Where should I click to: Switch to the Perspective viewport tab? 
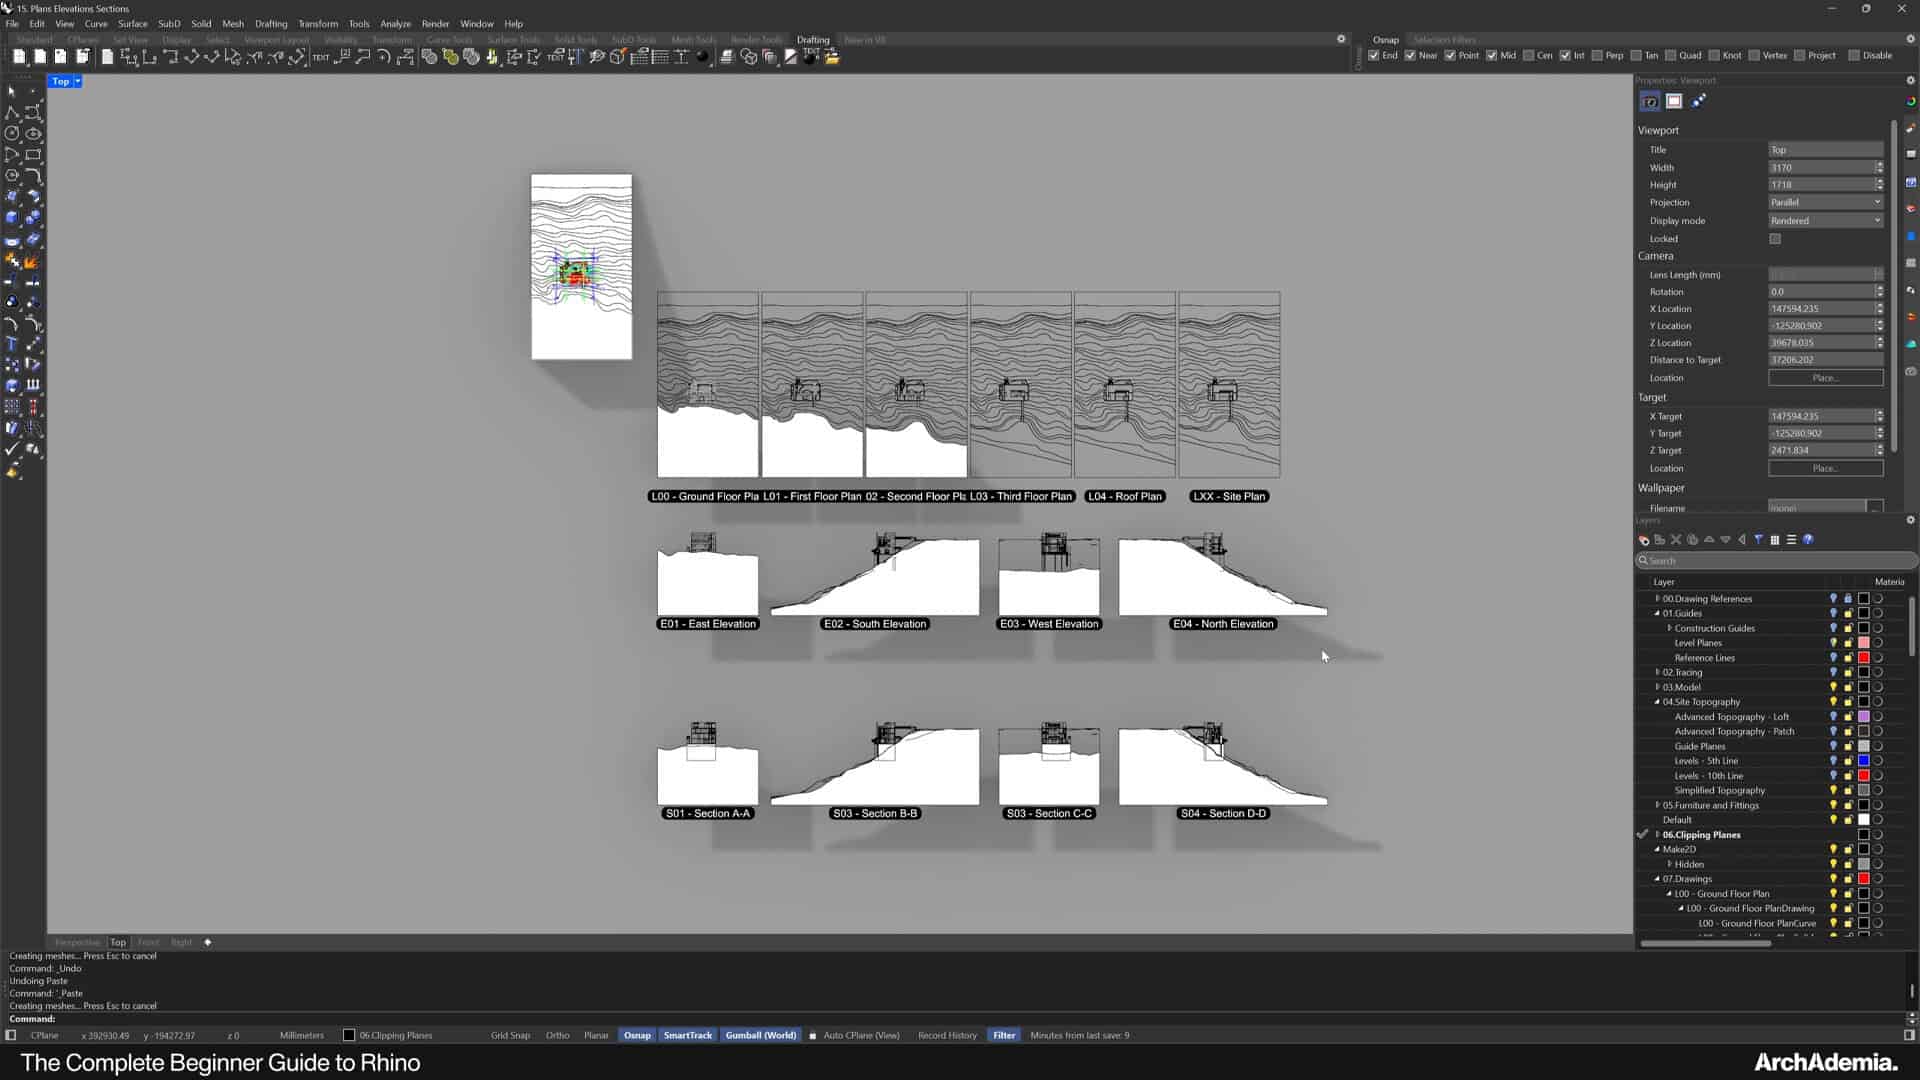tap(77, 942)
